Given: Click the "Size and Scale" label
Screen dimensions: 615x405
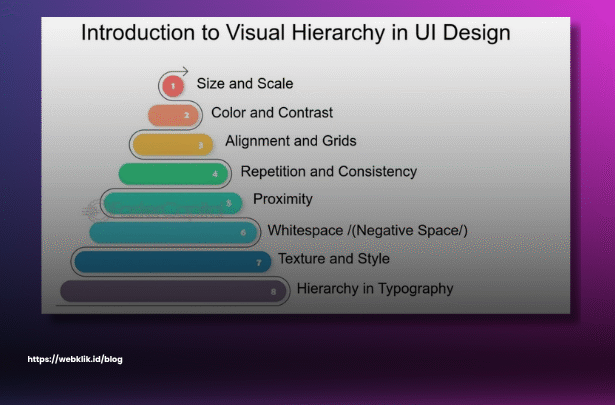Looking at the screenshot, I should click(245, 84).
